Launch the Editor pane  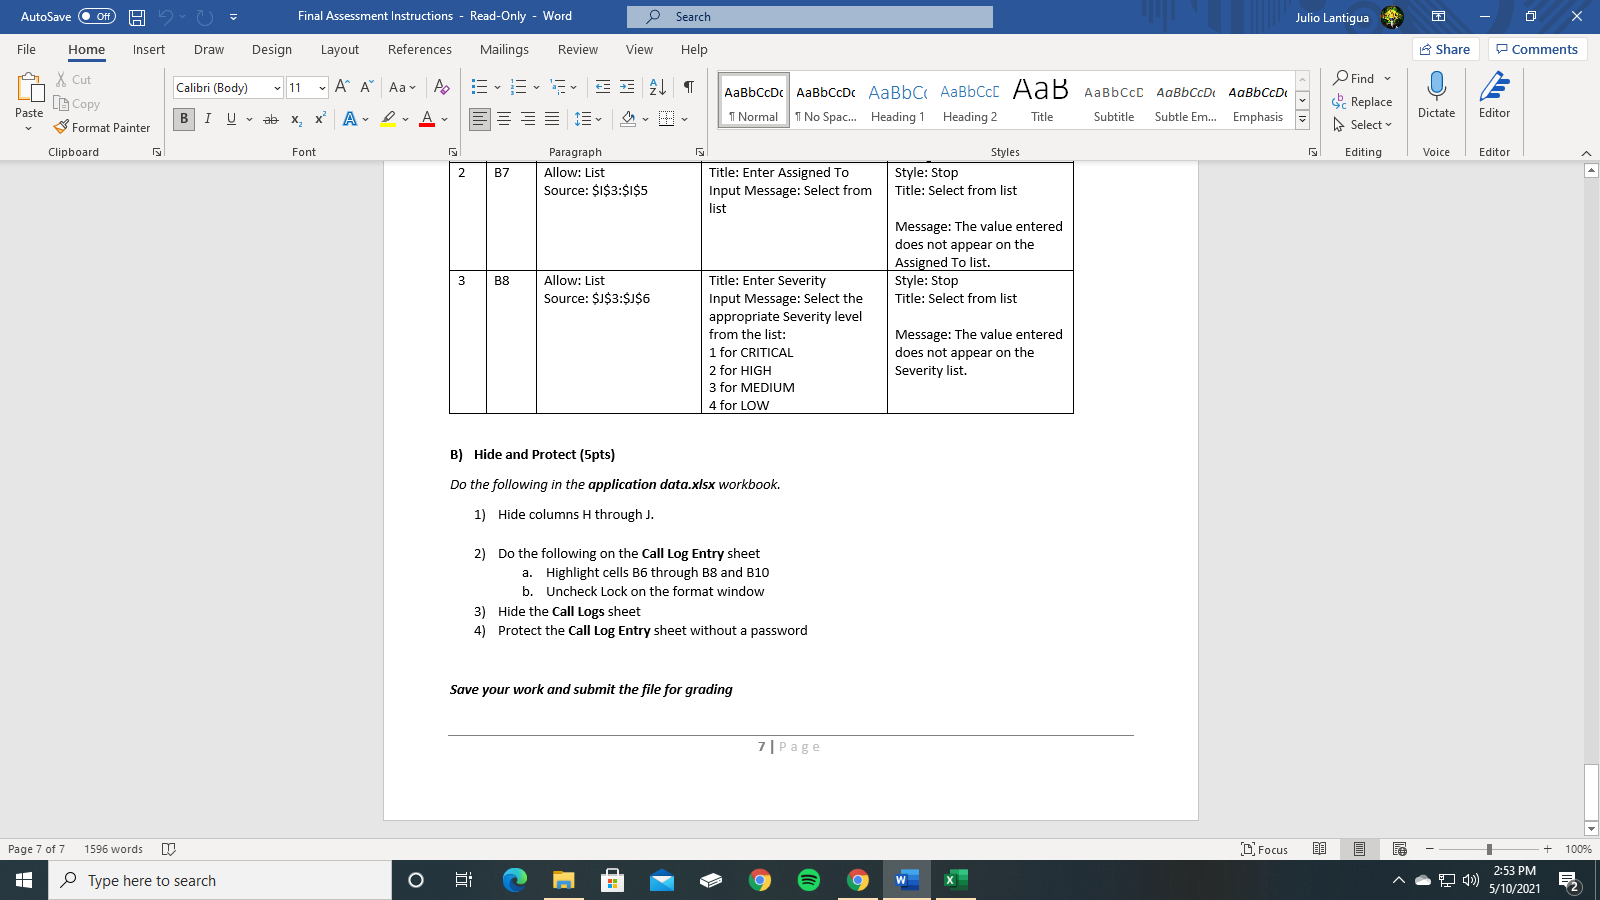(x=1494, y=98)
